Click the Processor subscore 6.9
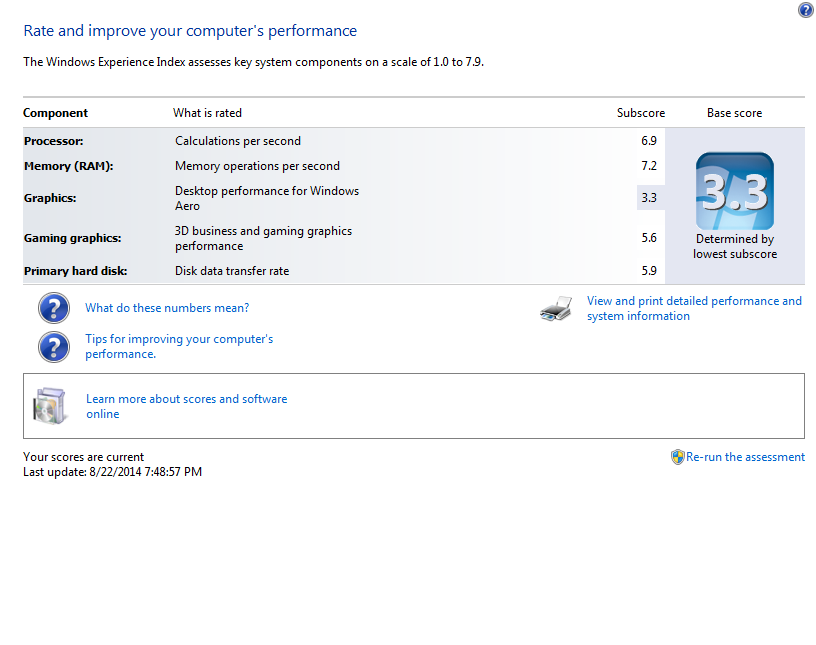The height and width of the screenshot is (645, 816). click(x=649, y=141)
